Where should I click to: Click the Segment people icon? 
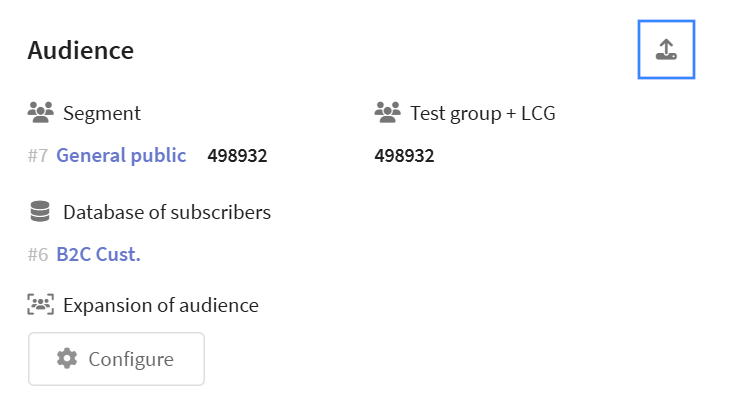pyautogui.click(x=40, y=113)
